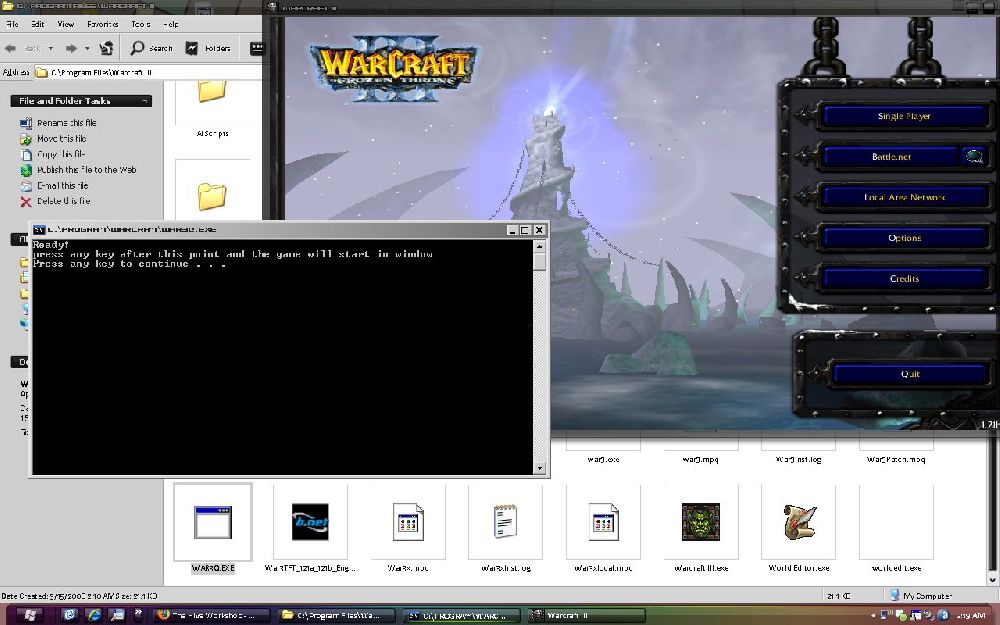Image resolution: width=1000 pixels, height=625 pixels.
Task: Click E-mail this file link
Action: [62, 186]
